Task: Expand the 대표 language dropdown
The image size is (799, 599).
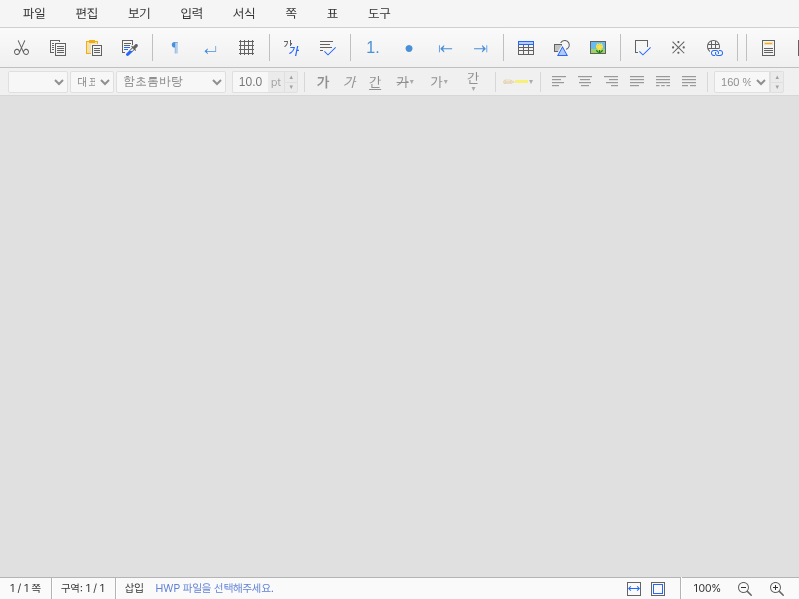Action: [92, 82]
